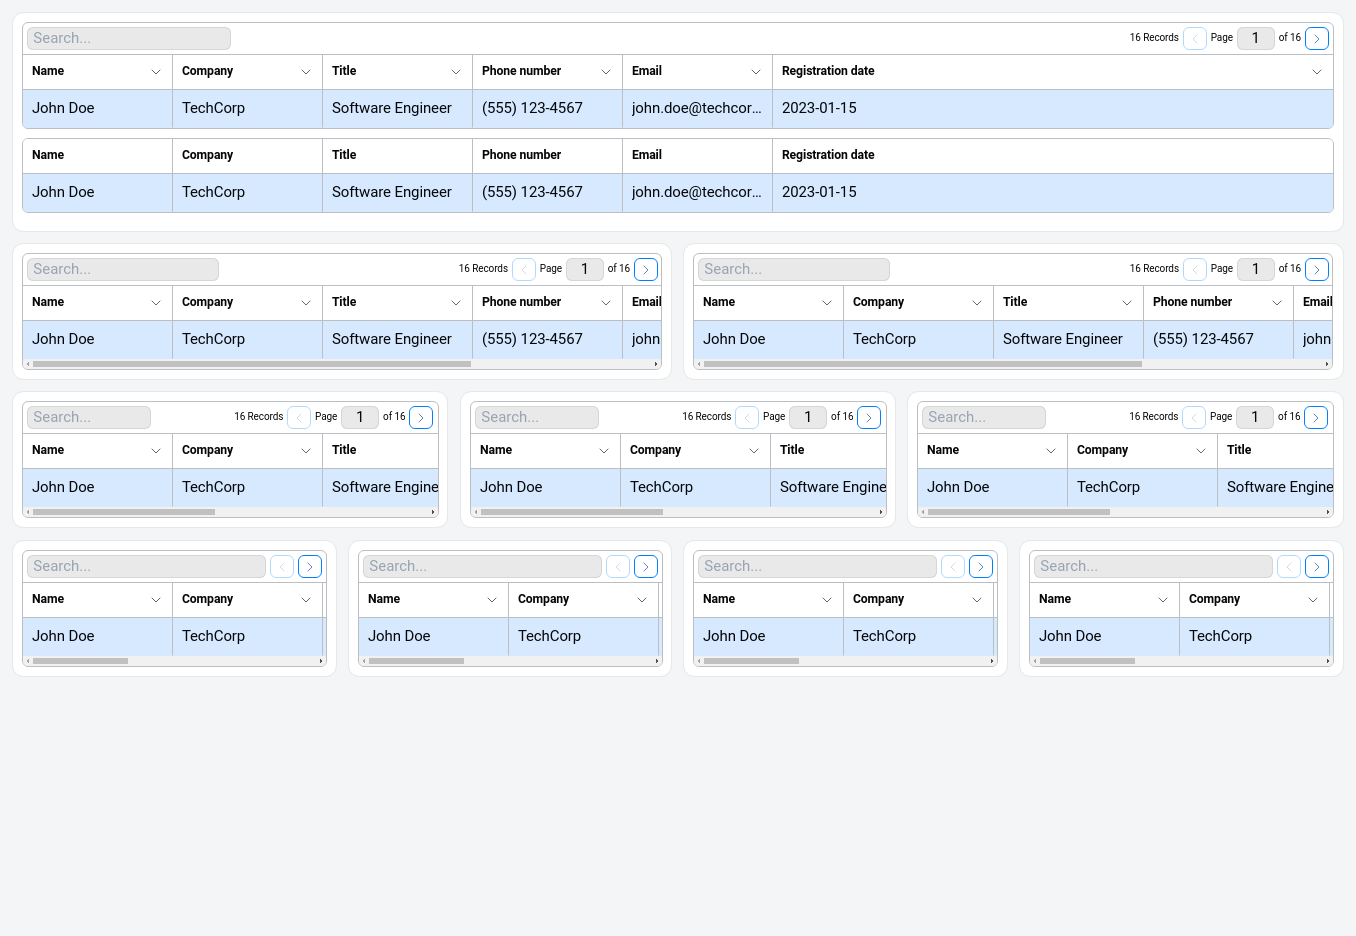Image resolution: width=1356 pixels, height=936 pixels.
Task: Click left scroll arrow of the third row's right table
Action: pos(923,512)
